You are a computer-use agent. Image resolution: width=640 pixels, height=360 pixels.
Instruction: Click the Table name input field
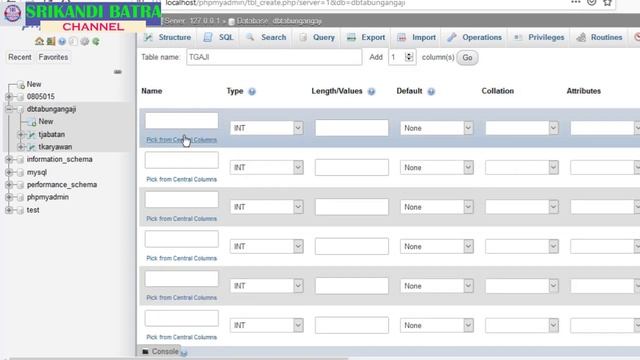pyautogui.click(x=274, y=57)
